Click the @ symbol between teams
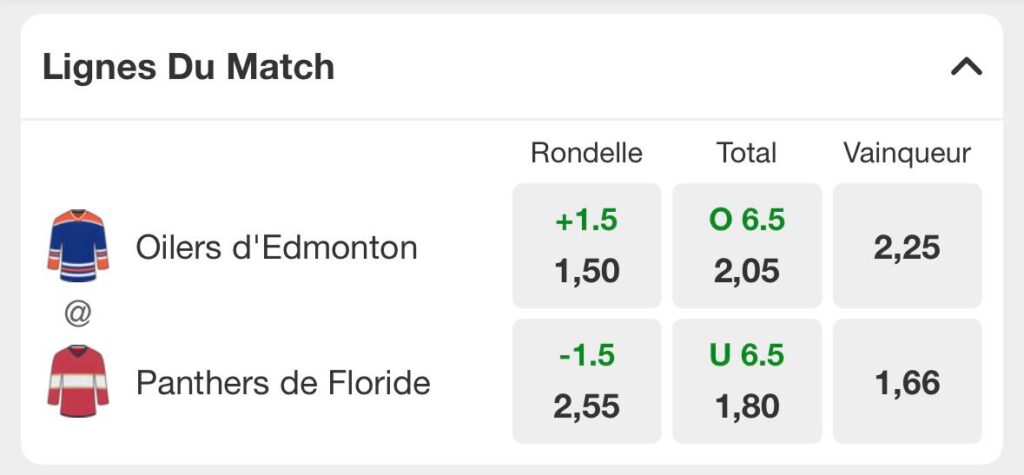This screenshot has width=1024, height=475. coord(78,314)
